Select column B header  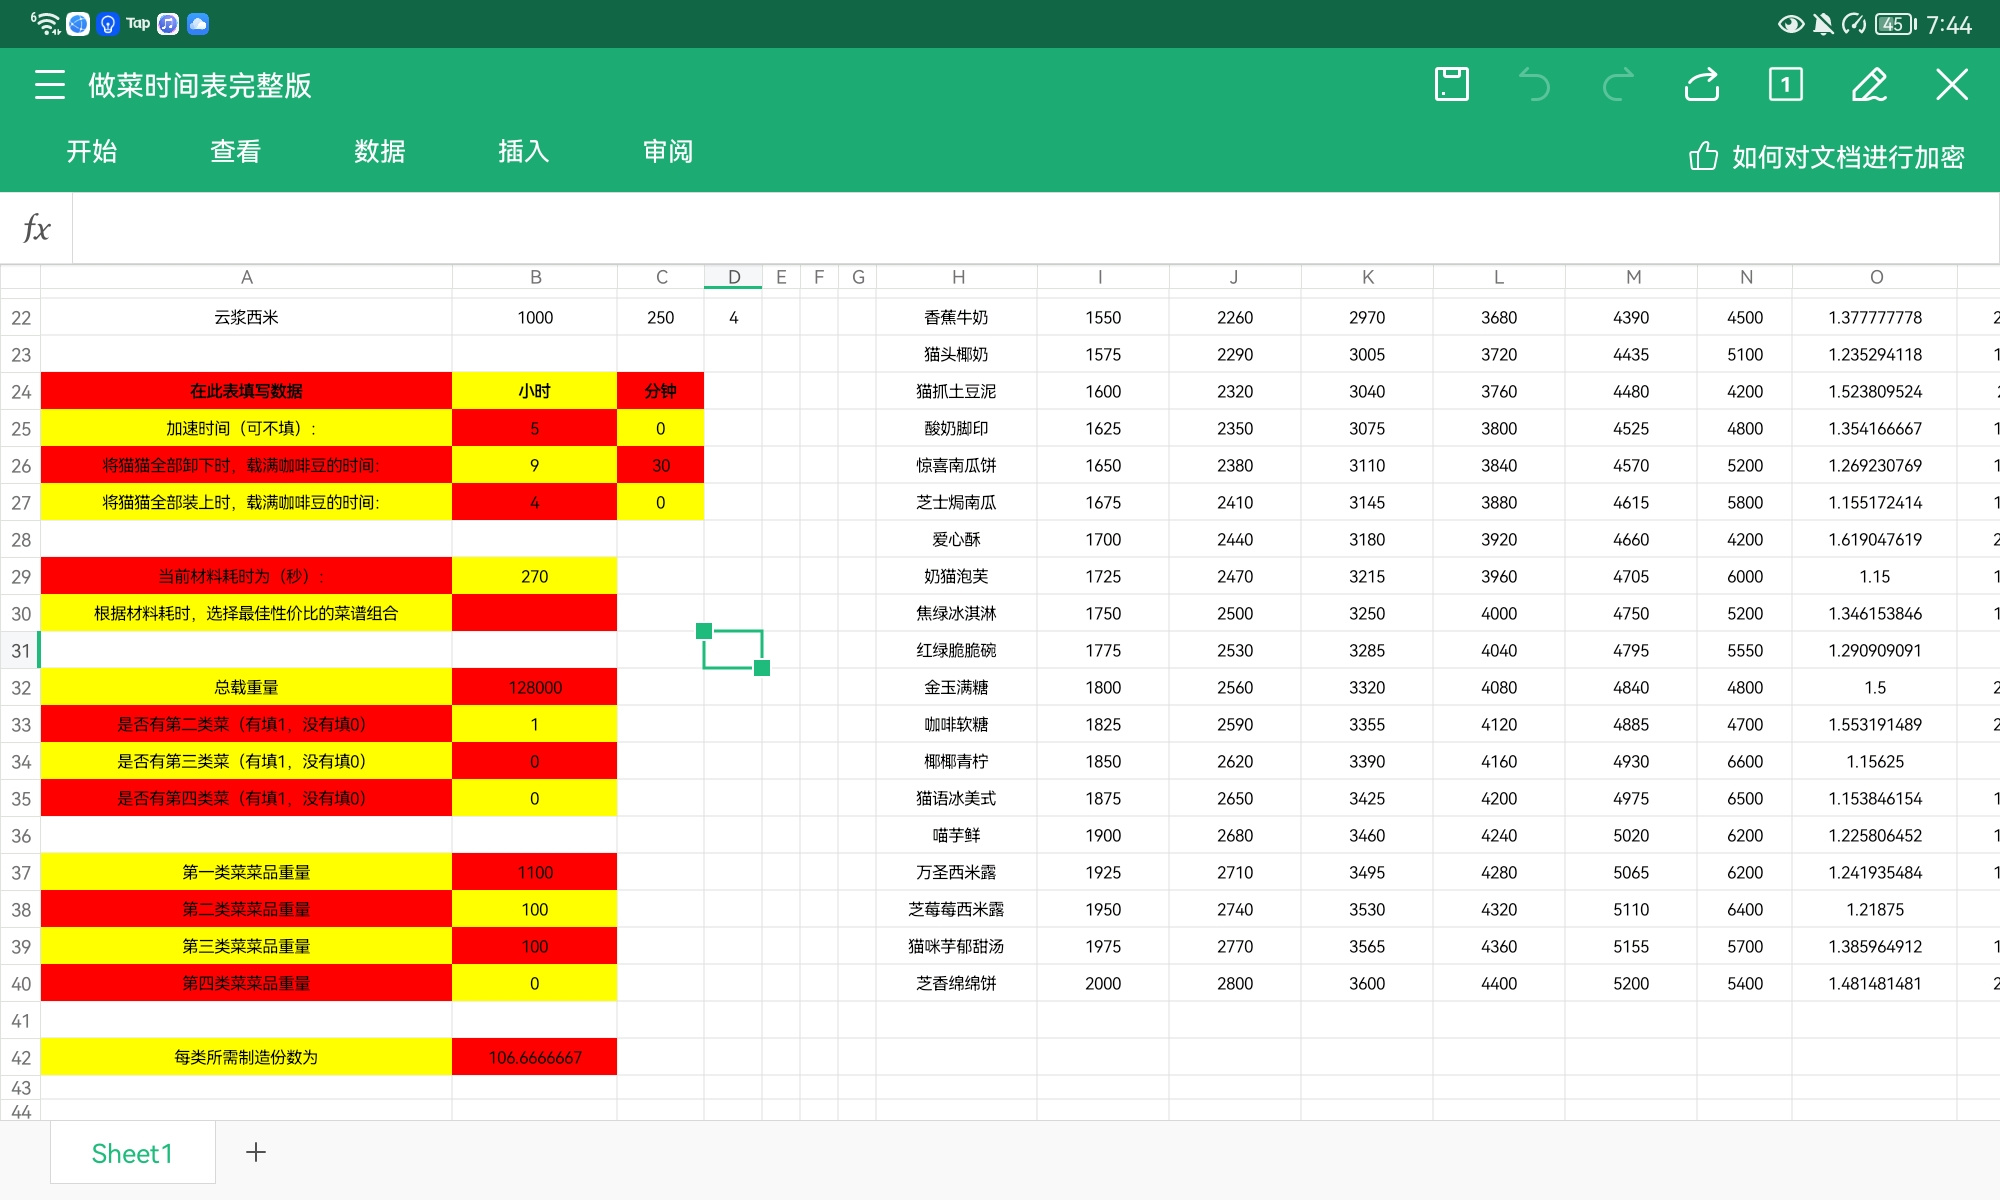point(535,277)
